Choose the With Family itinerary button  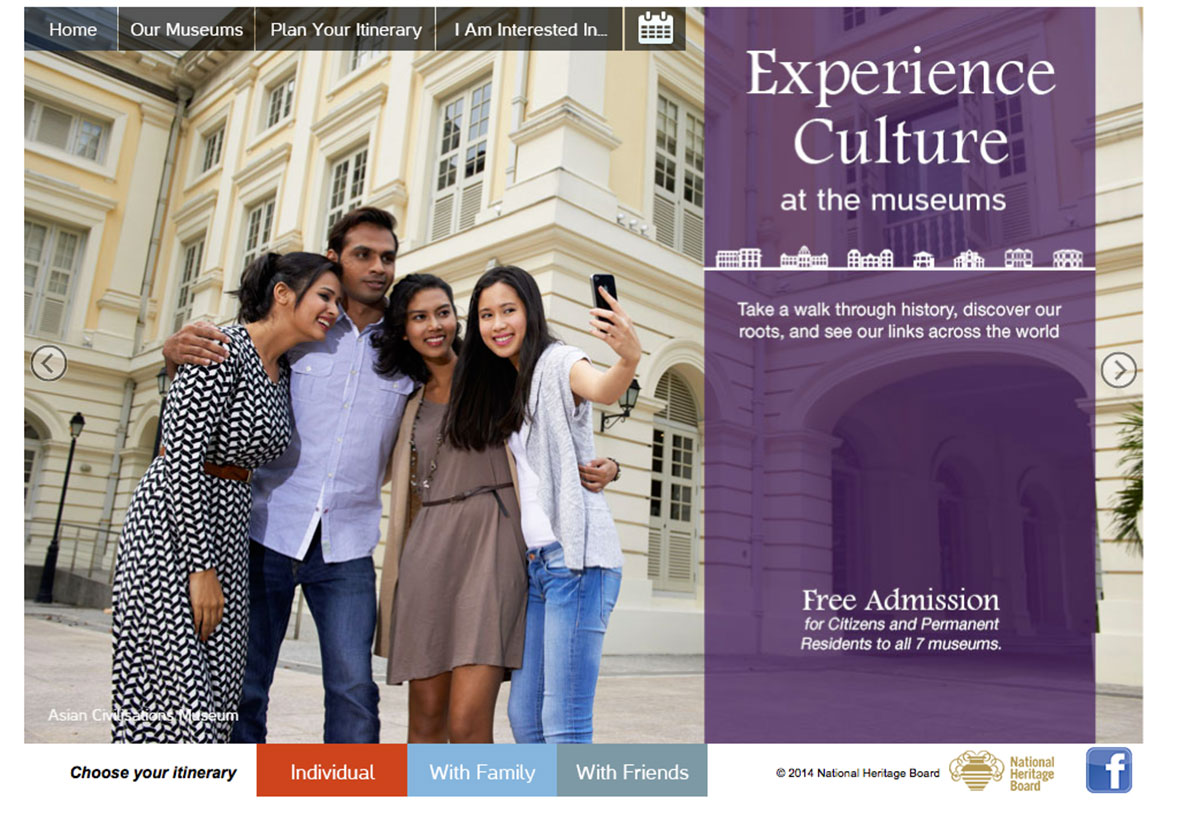click(x=482, y=771)
